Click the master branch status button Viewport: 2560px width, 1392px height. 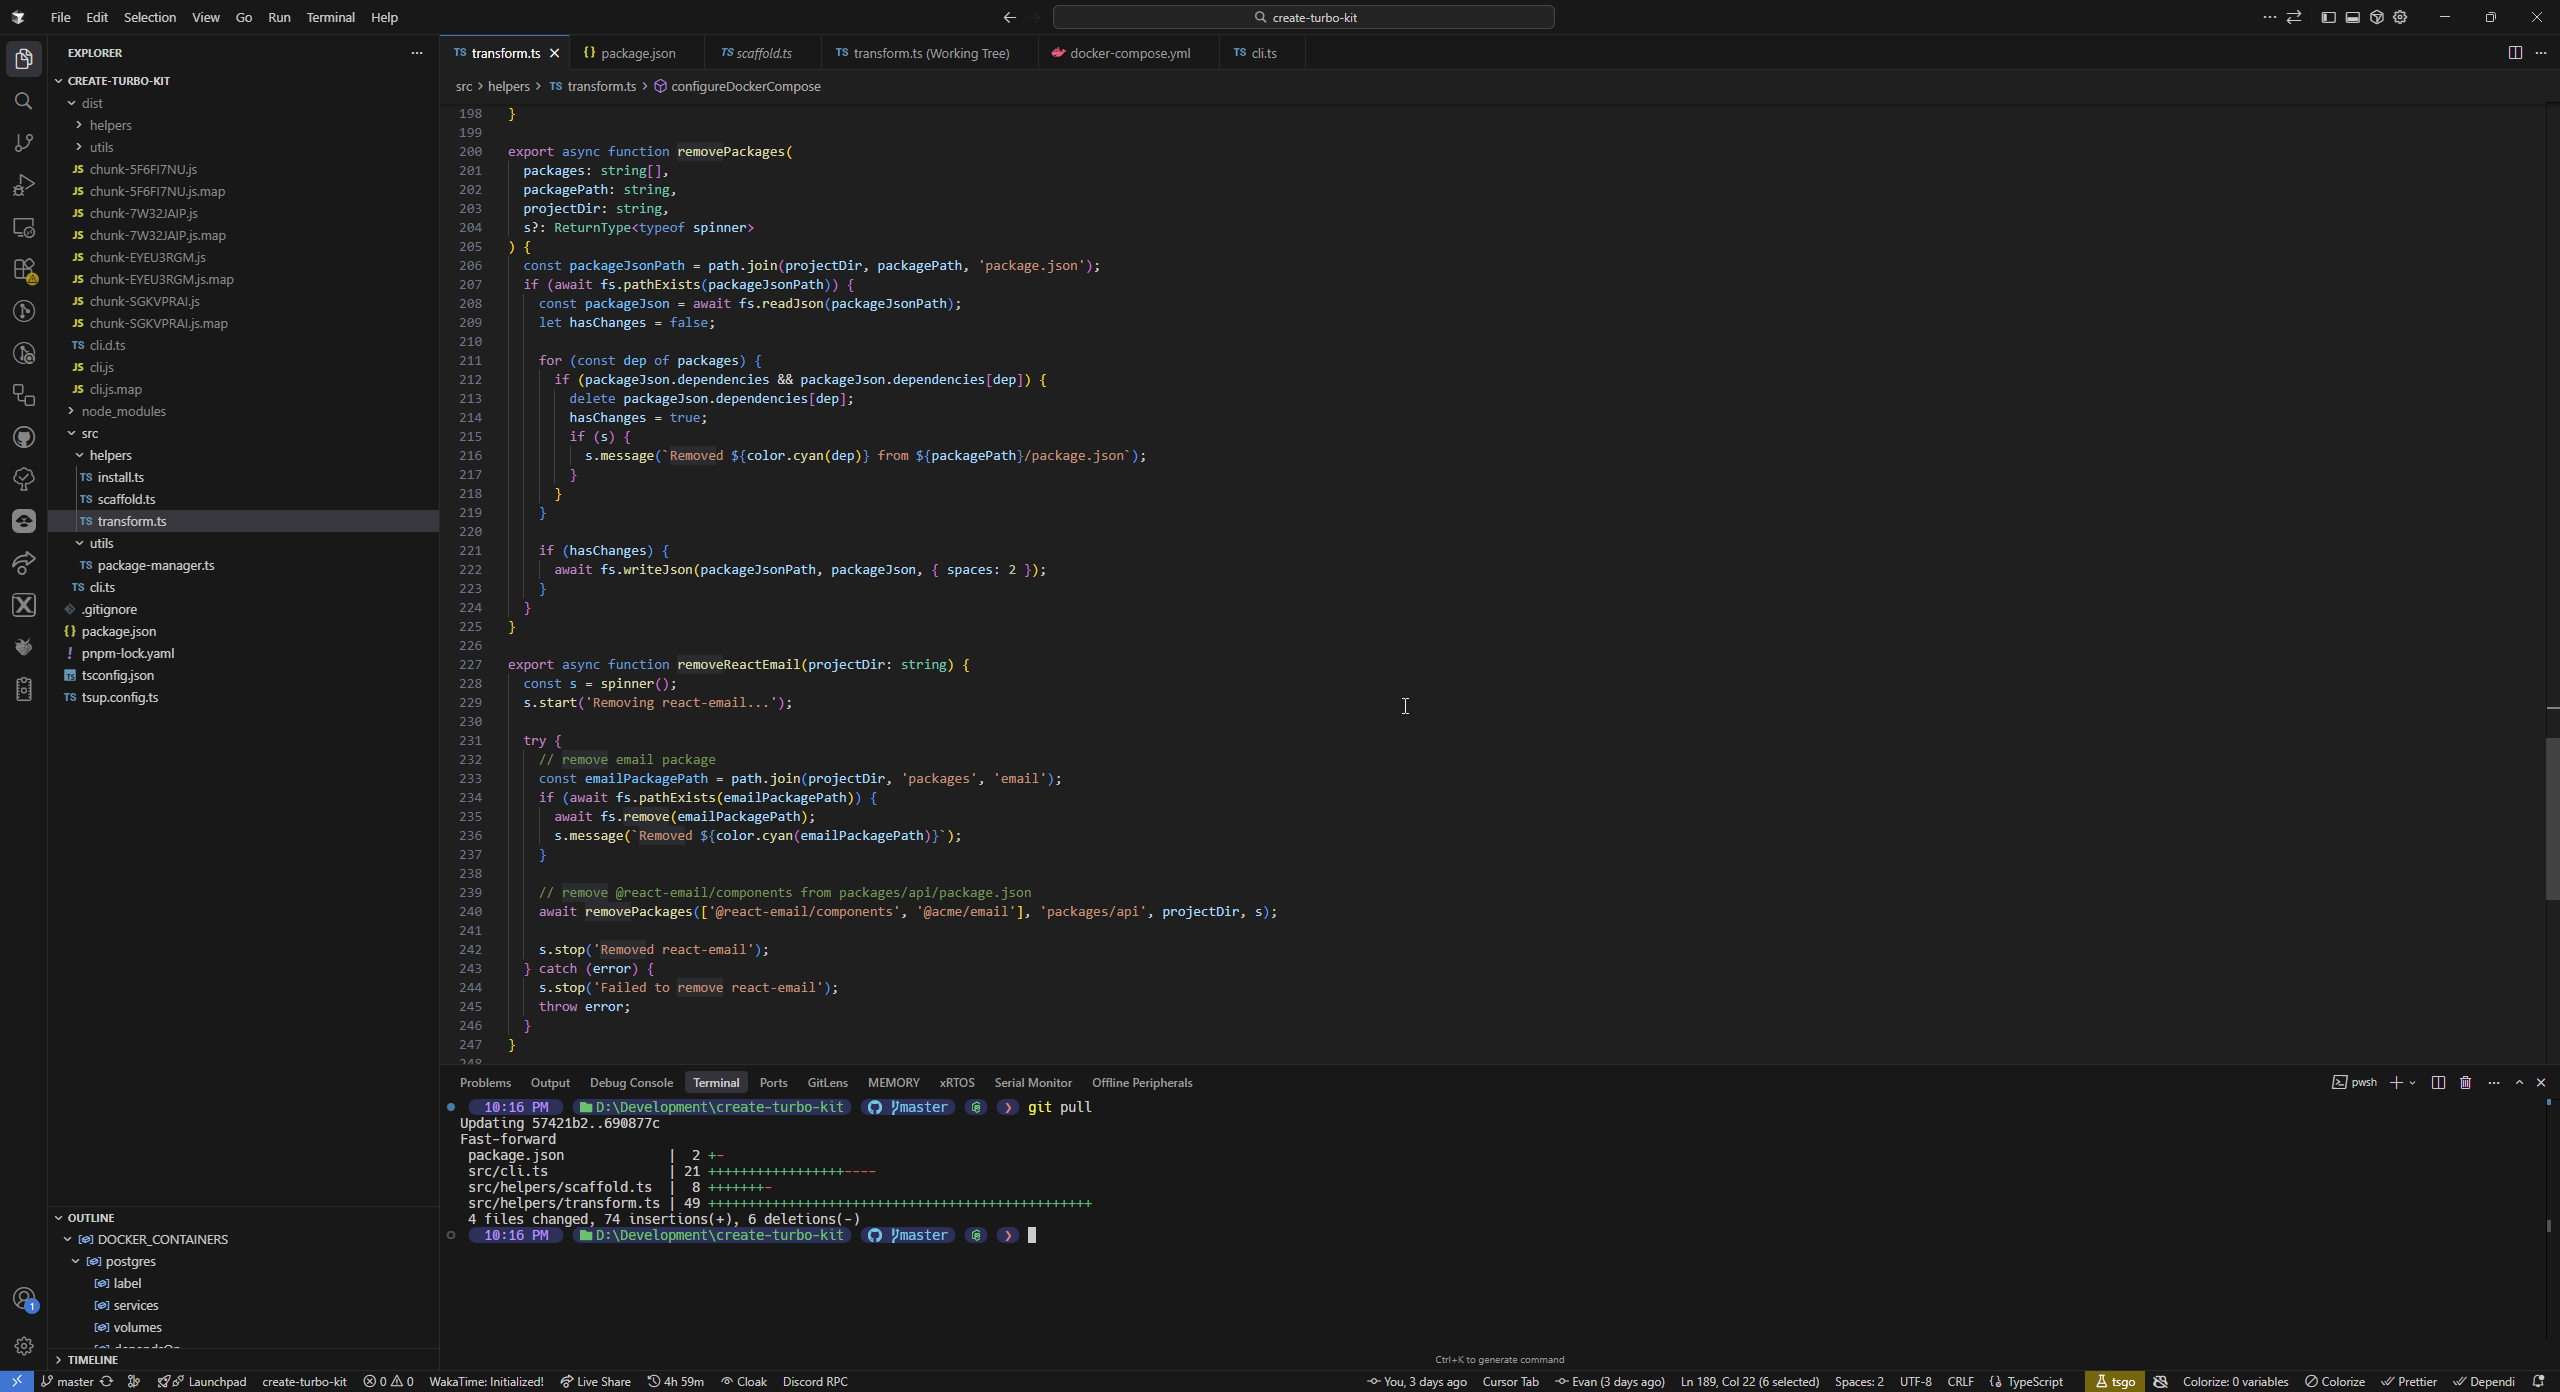[68, 1382]
